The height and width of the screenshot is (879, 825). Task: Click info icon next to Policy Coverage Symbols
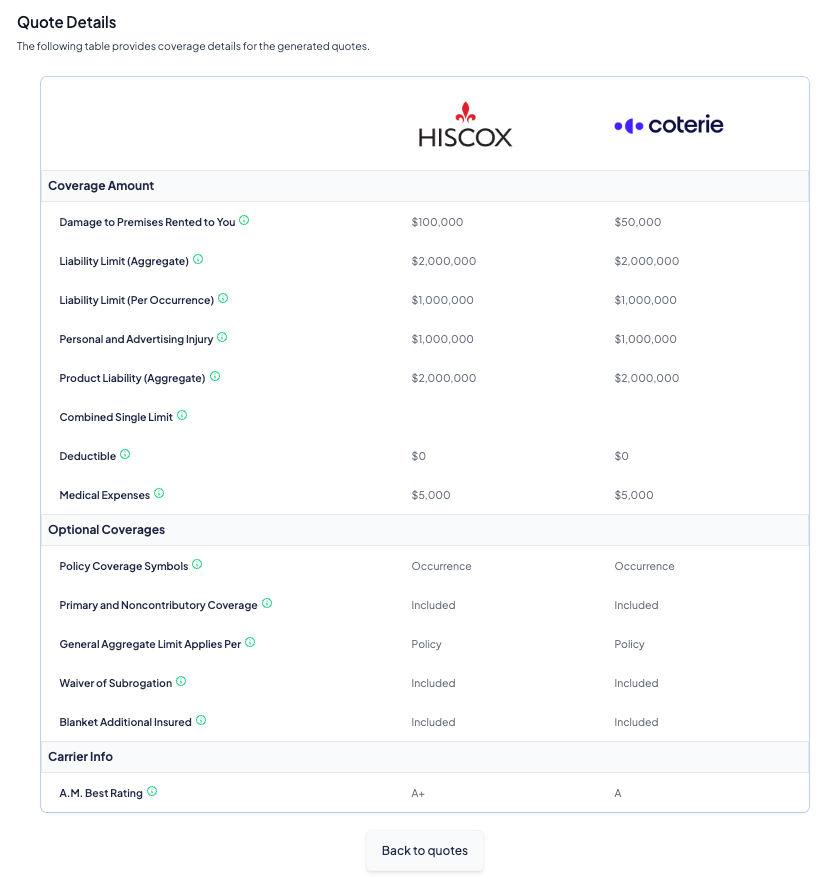[x=197, y=564]
